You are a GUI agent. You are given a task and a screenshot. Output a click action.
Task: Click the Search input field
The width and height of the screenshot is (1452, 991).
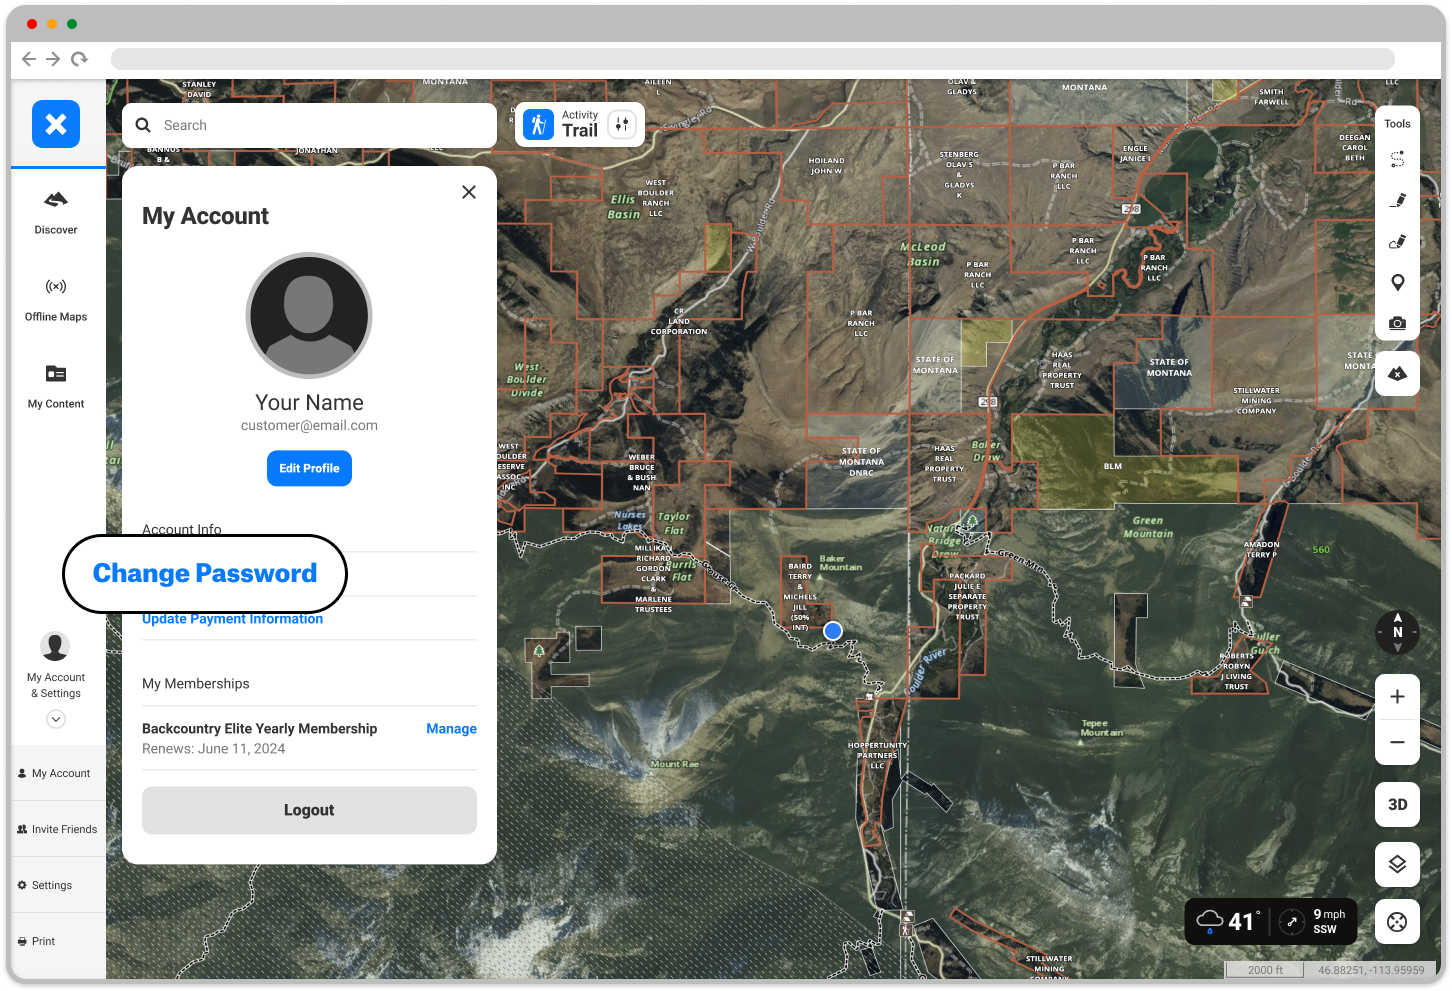[309, 125]
